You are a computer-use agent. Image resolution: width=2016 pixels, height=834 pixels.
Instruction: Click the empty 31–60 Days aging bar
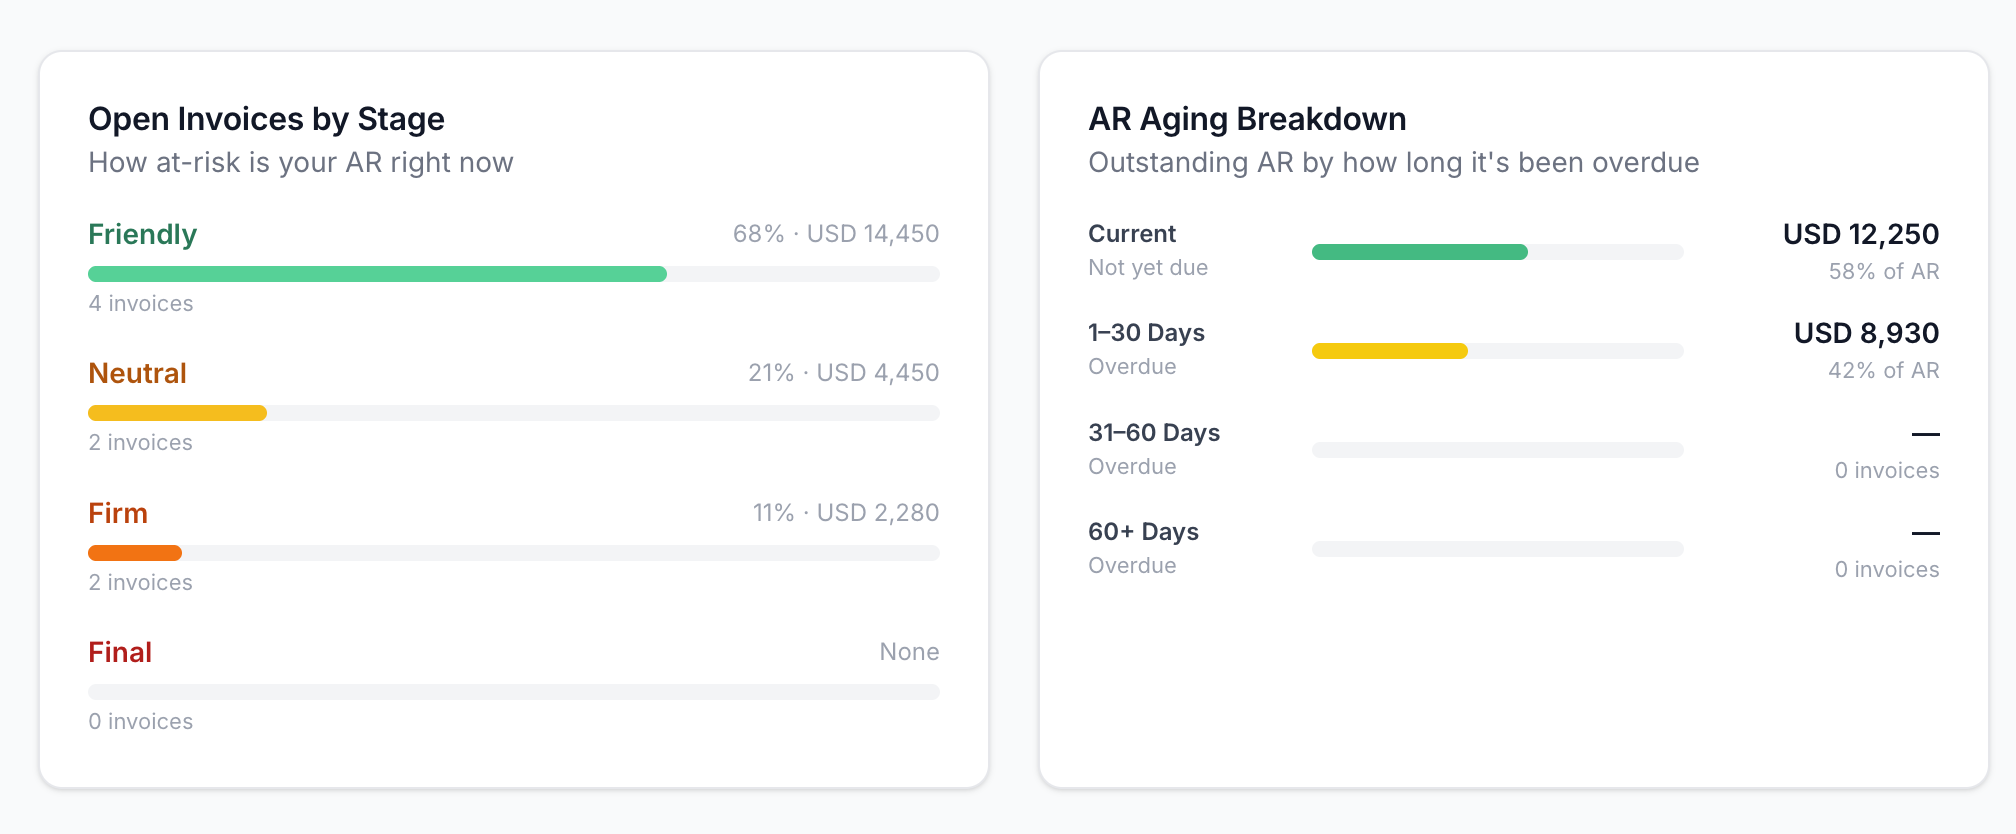click(x=1497, y=450)
